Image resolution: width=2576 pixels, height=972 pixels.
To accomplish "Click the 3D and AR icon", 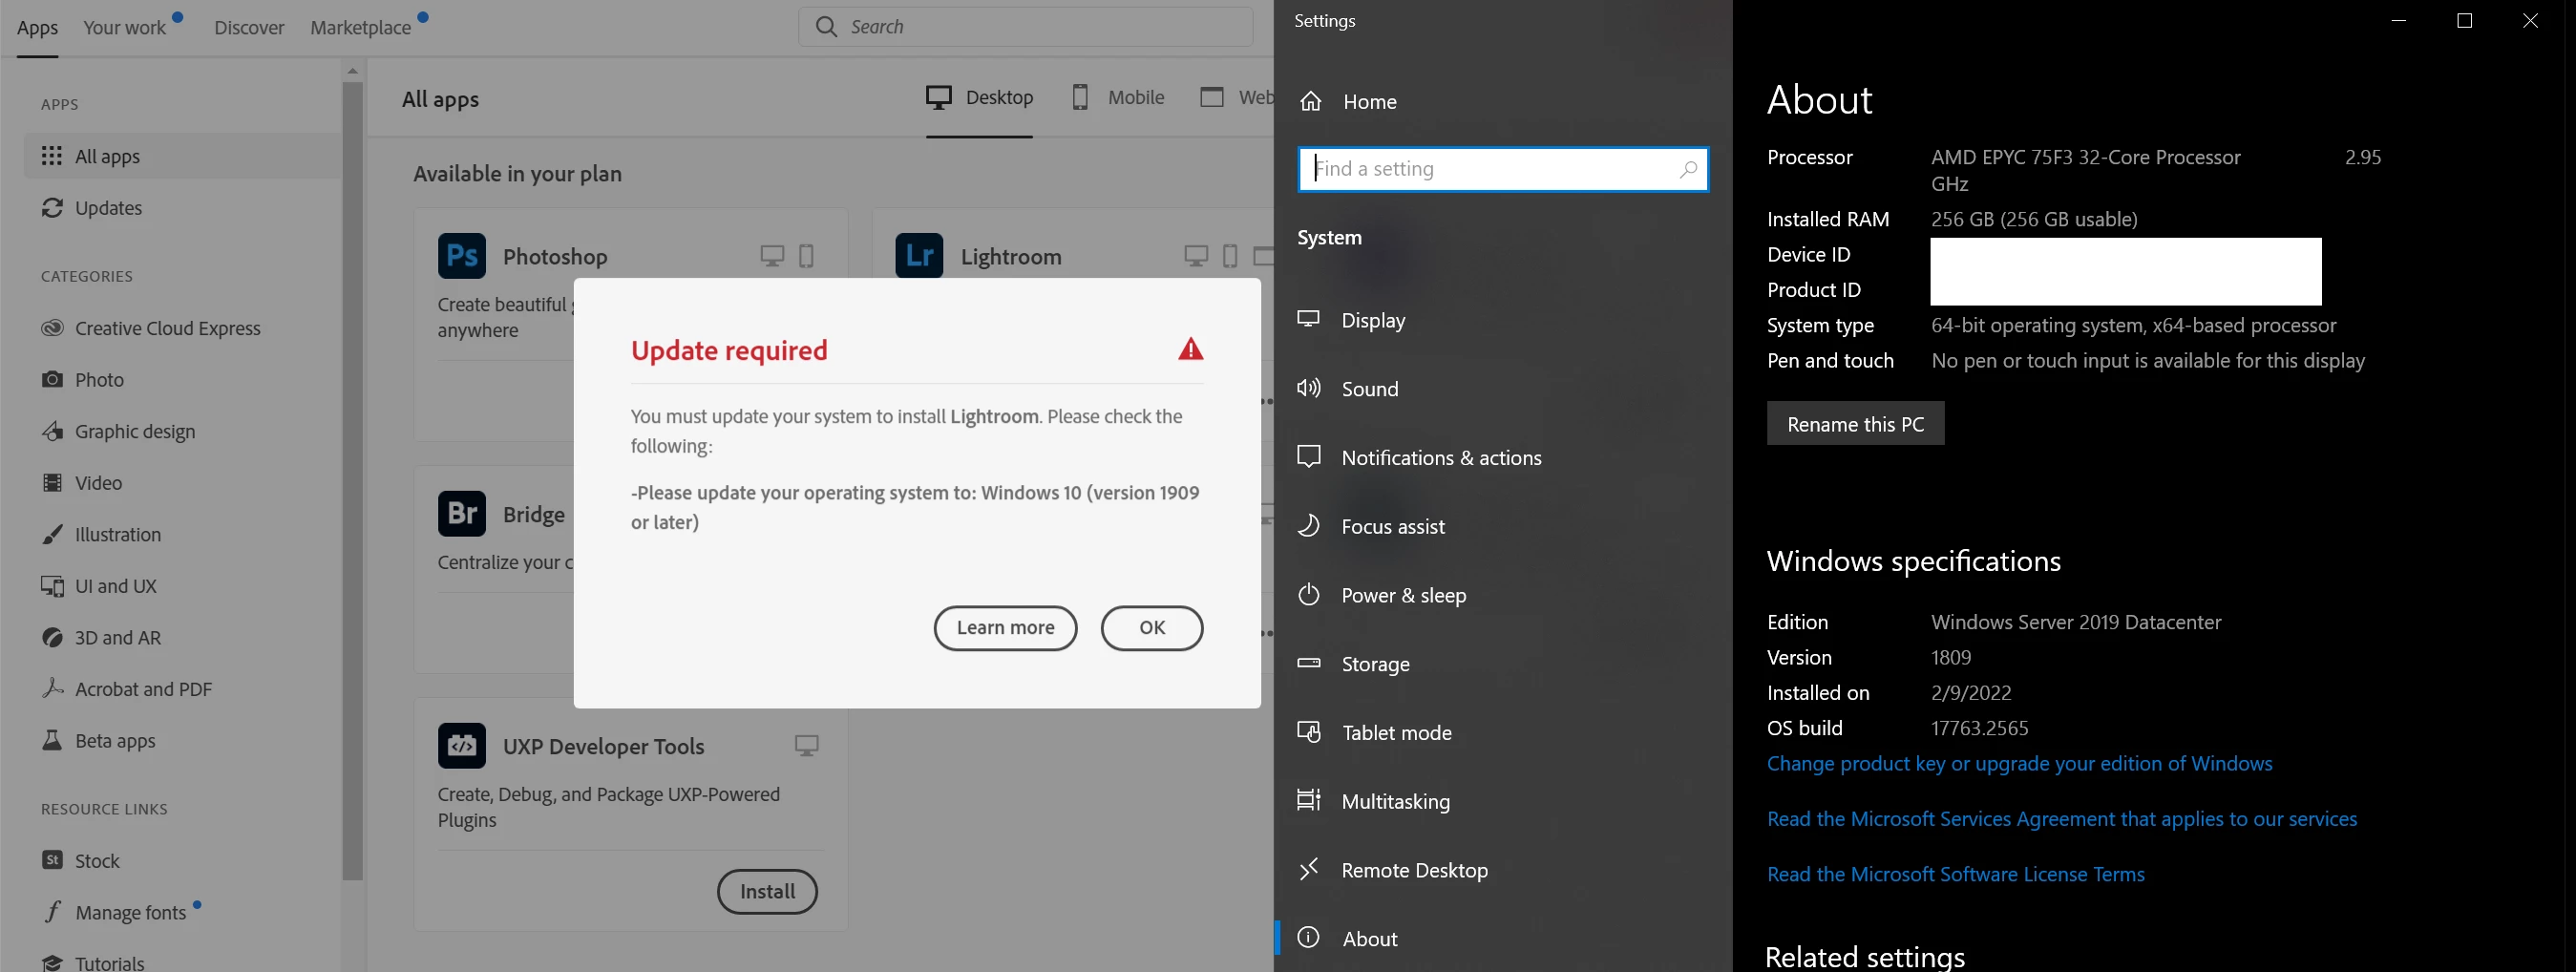I will coord(52,638).
